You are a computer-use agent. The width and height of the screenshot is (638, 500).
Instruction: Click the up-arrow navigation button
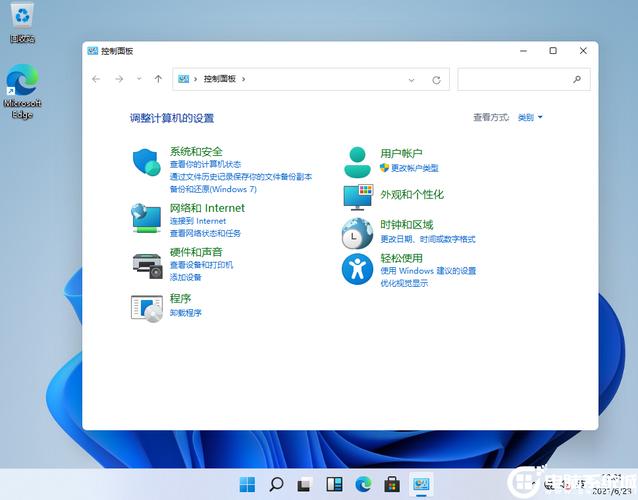(158, 79)
